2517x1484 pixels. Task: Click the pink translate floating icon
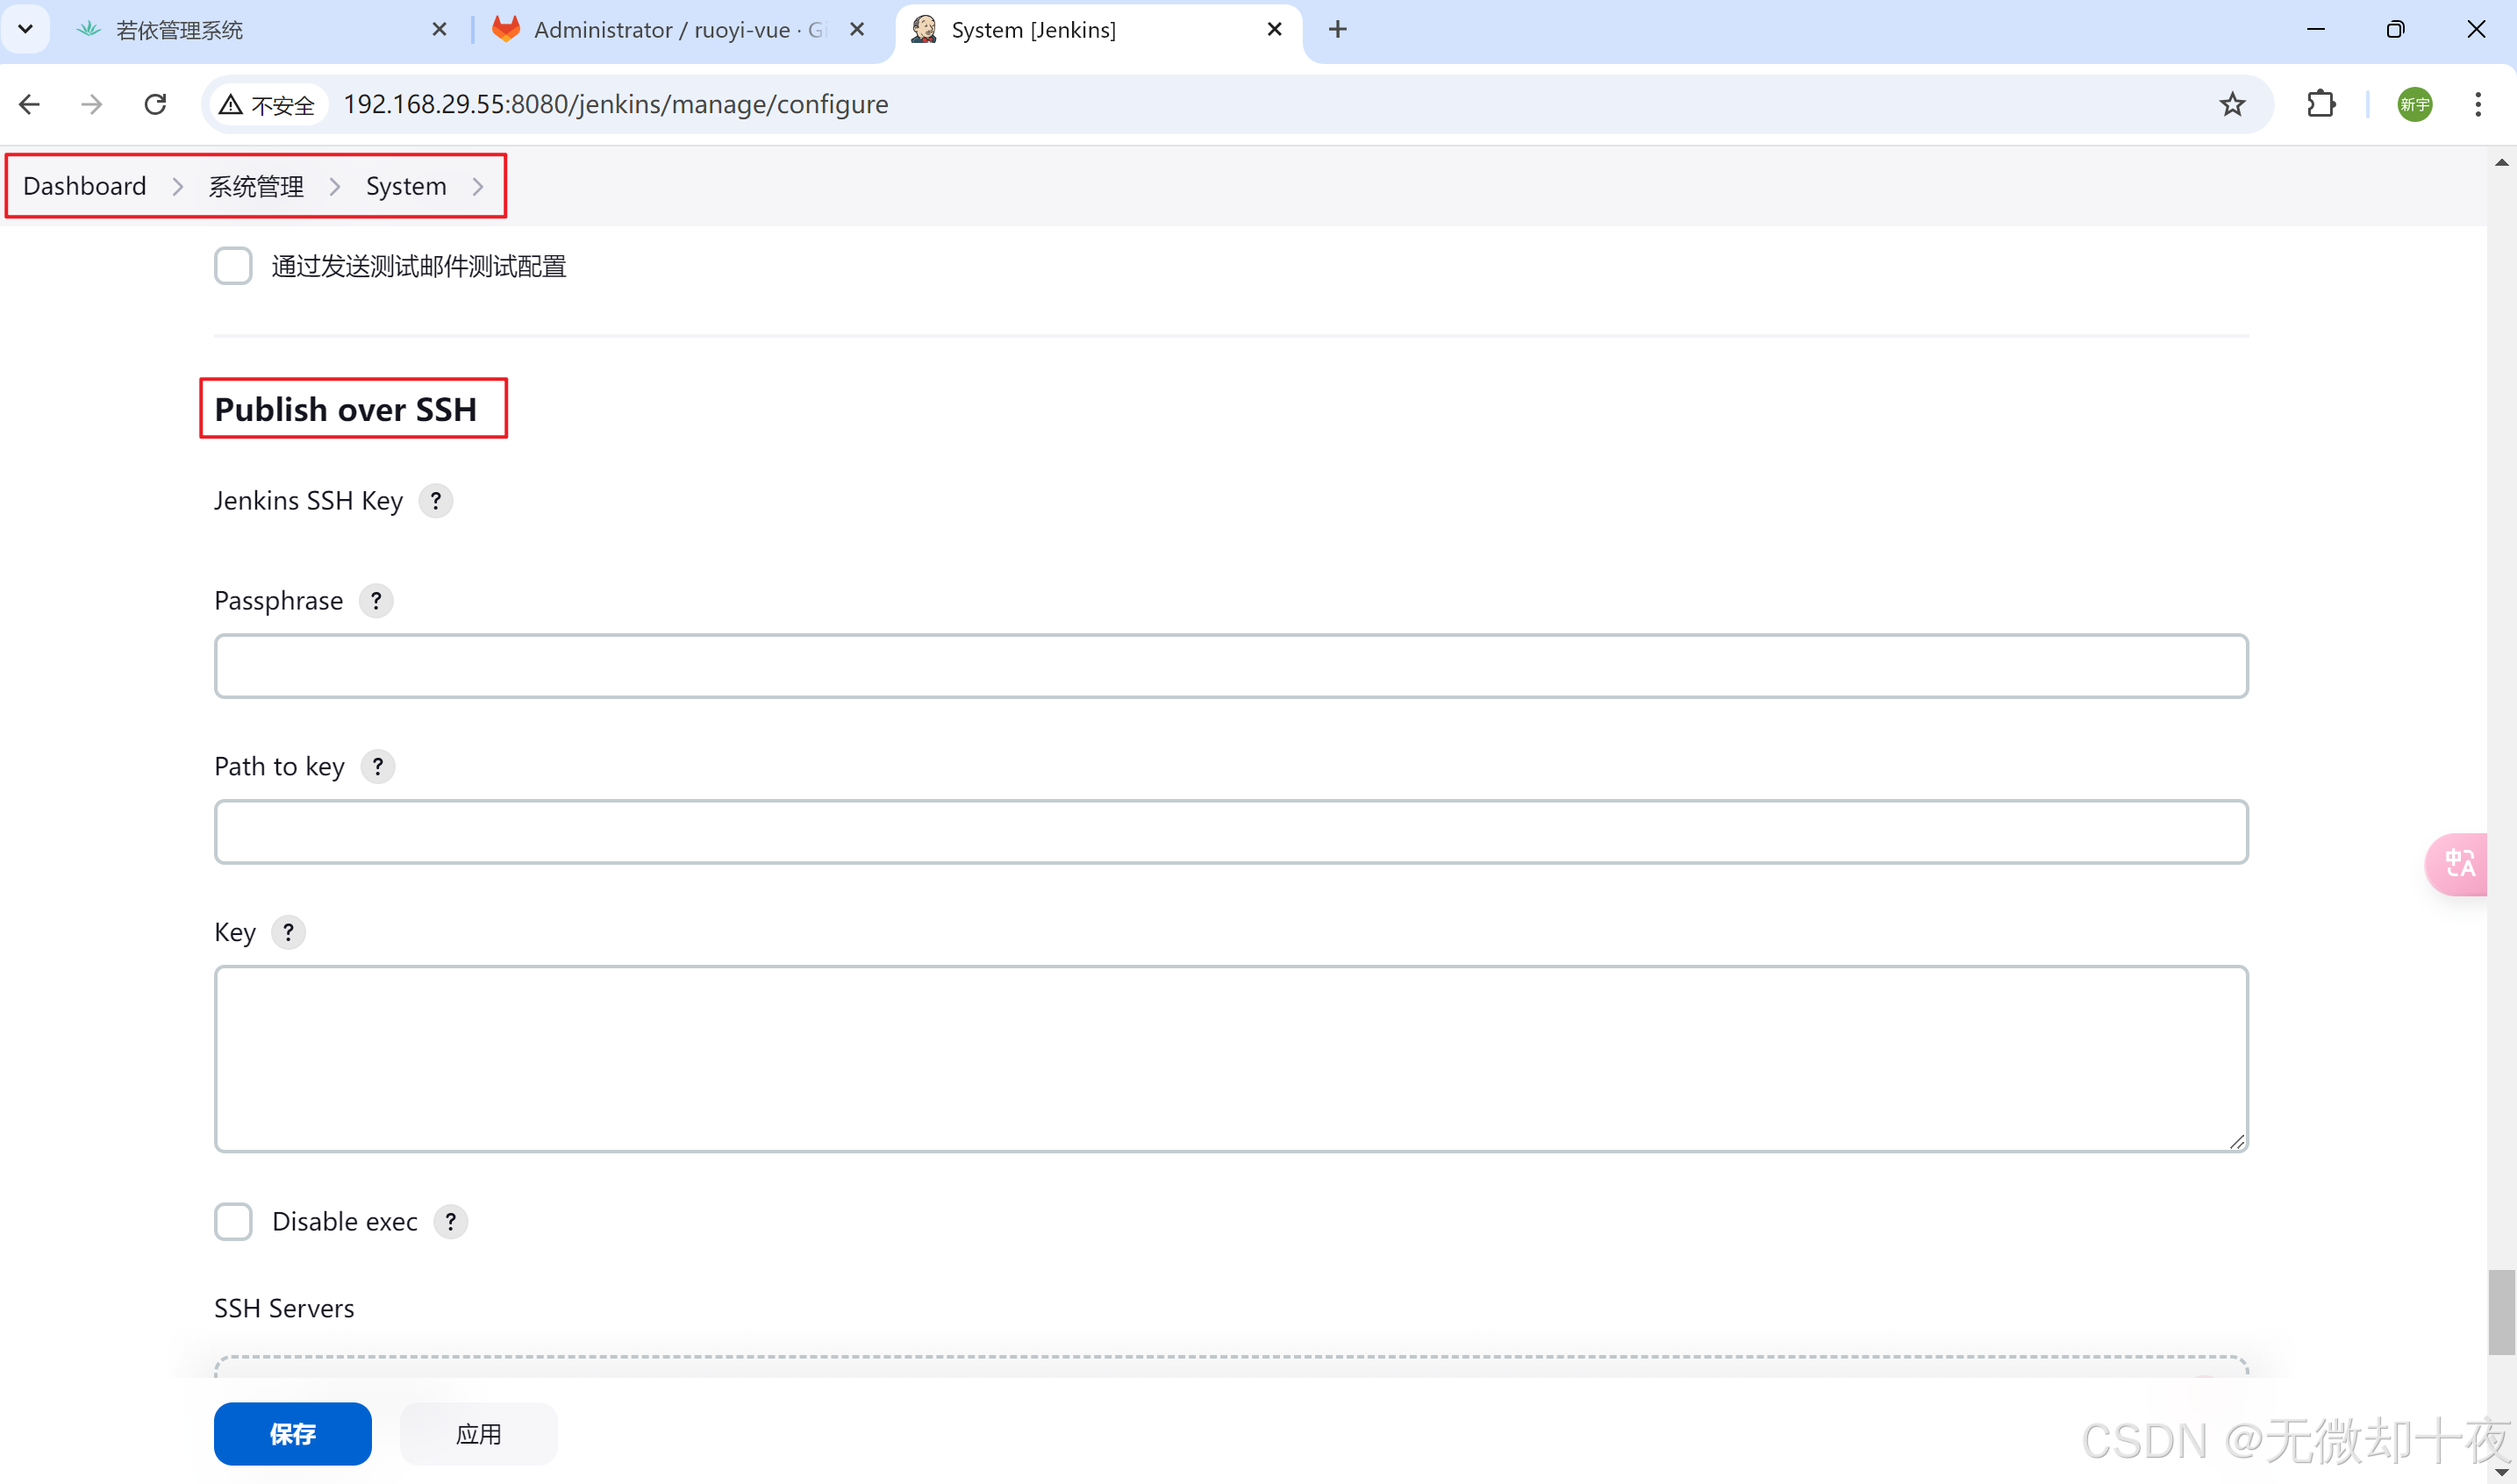pyautogui.click(x=2459, y=864)
